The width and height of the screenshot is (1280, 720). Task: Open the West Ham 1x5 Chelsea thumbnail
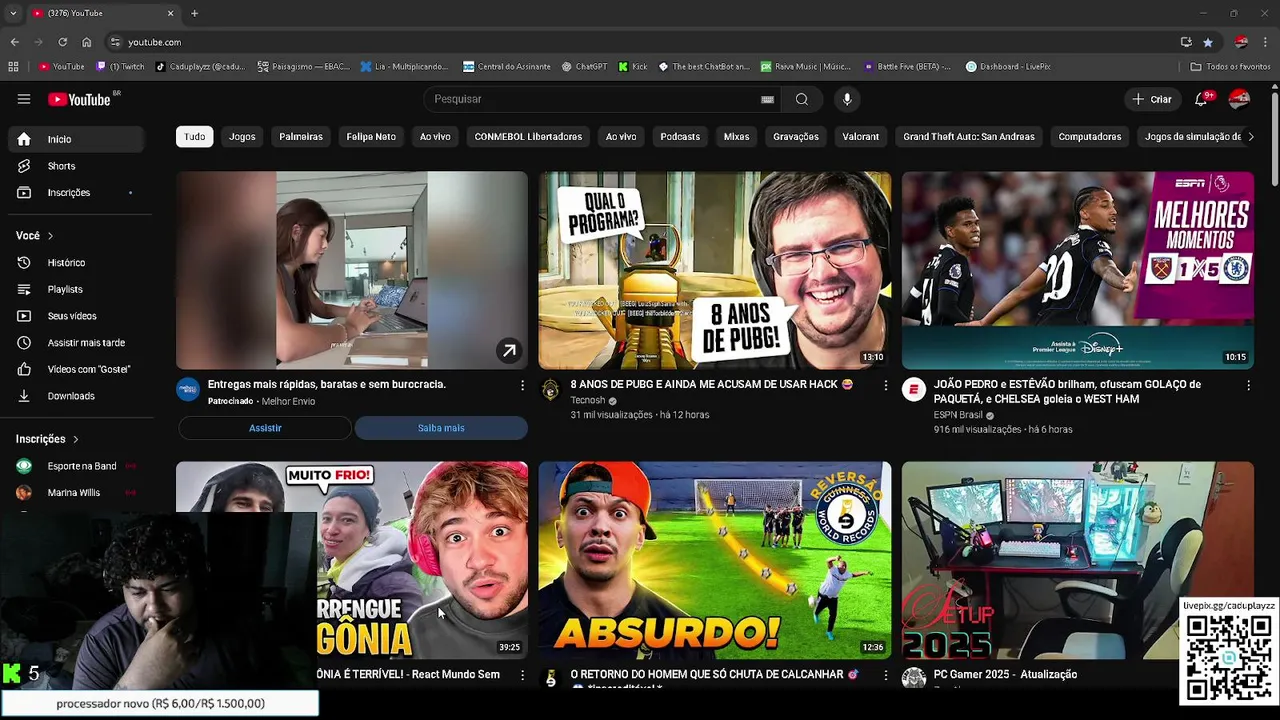click(x=1078, y=270)
